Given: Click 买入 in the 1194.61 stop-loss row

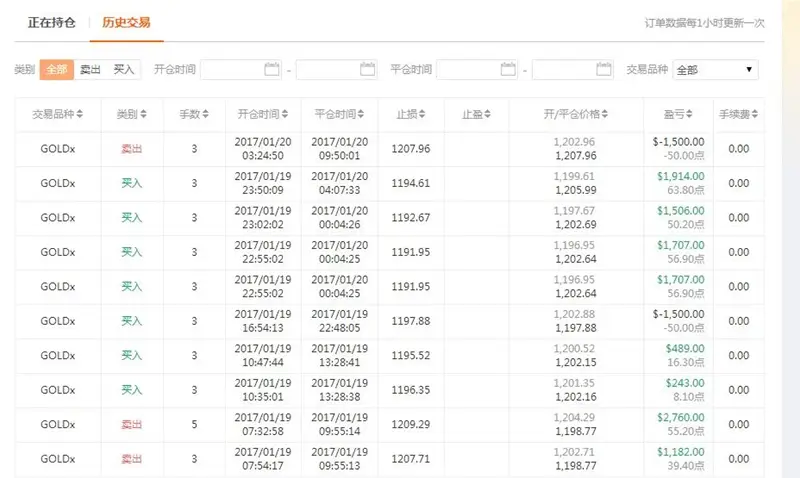Looking at the screenshot, I should [132, 183].
